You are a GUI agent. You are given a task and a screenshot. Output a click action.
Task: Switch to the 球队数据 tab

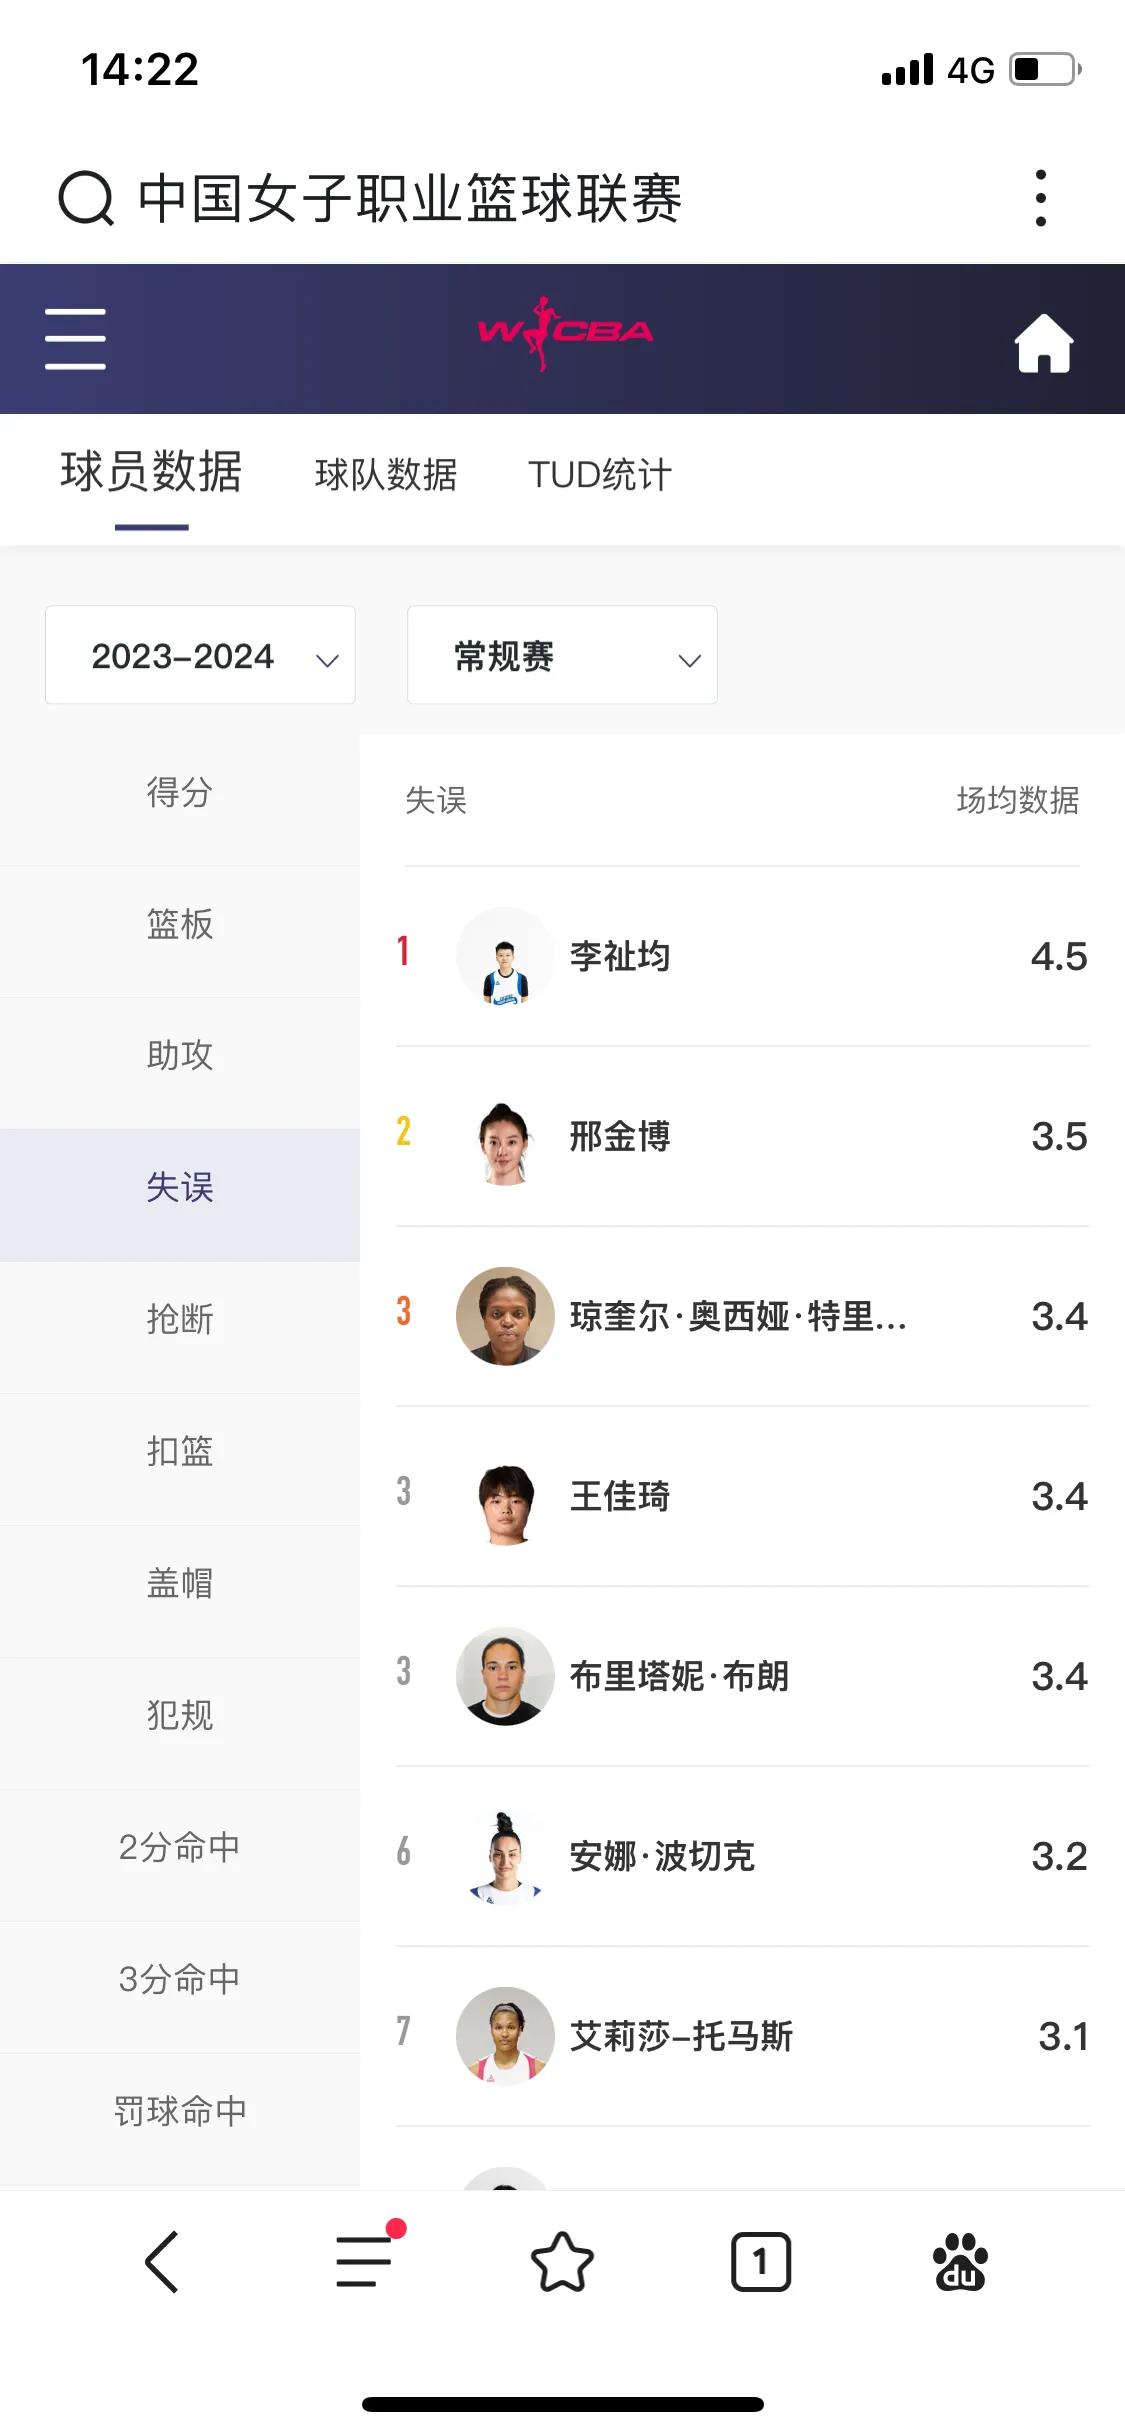pos(386,474)
